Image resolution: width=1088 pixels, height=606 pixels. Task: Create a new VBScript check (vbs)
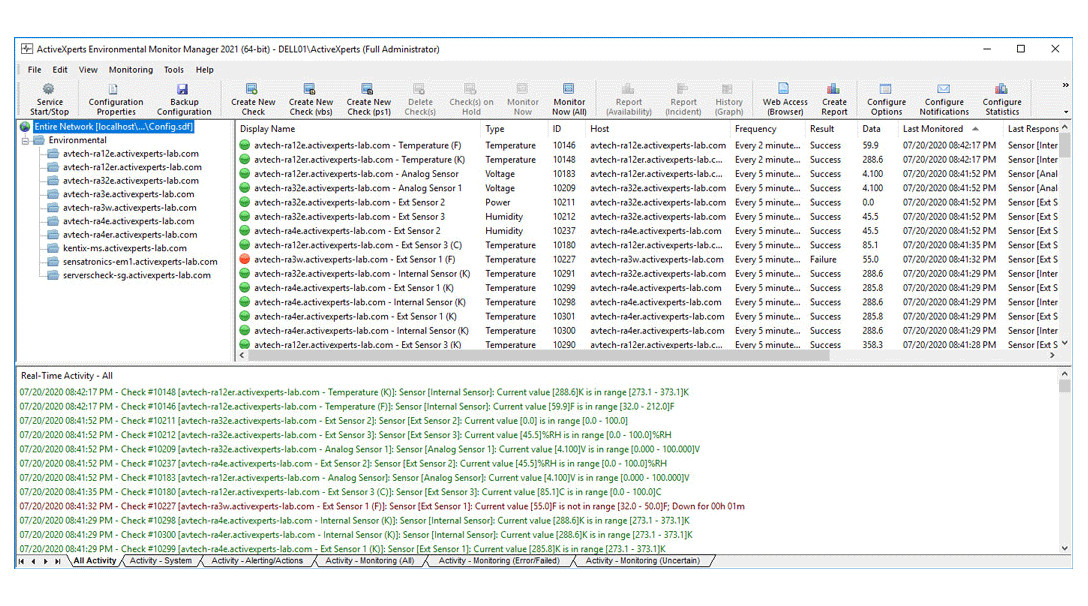310,99
